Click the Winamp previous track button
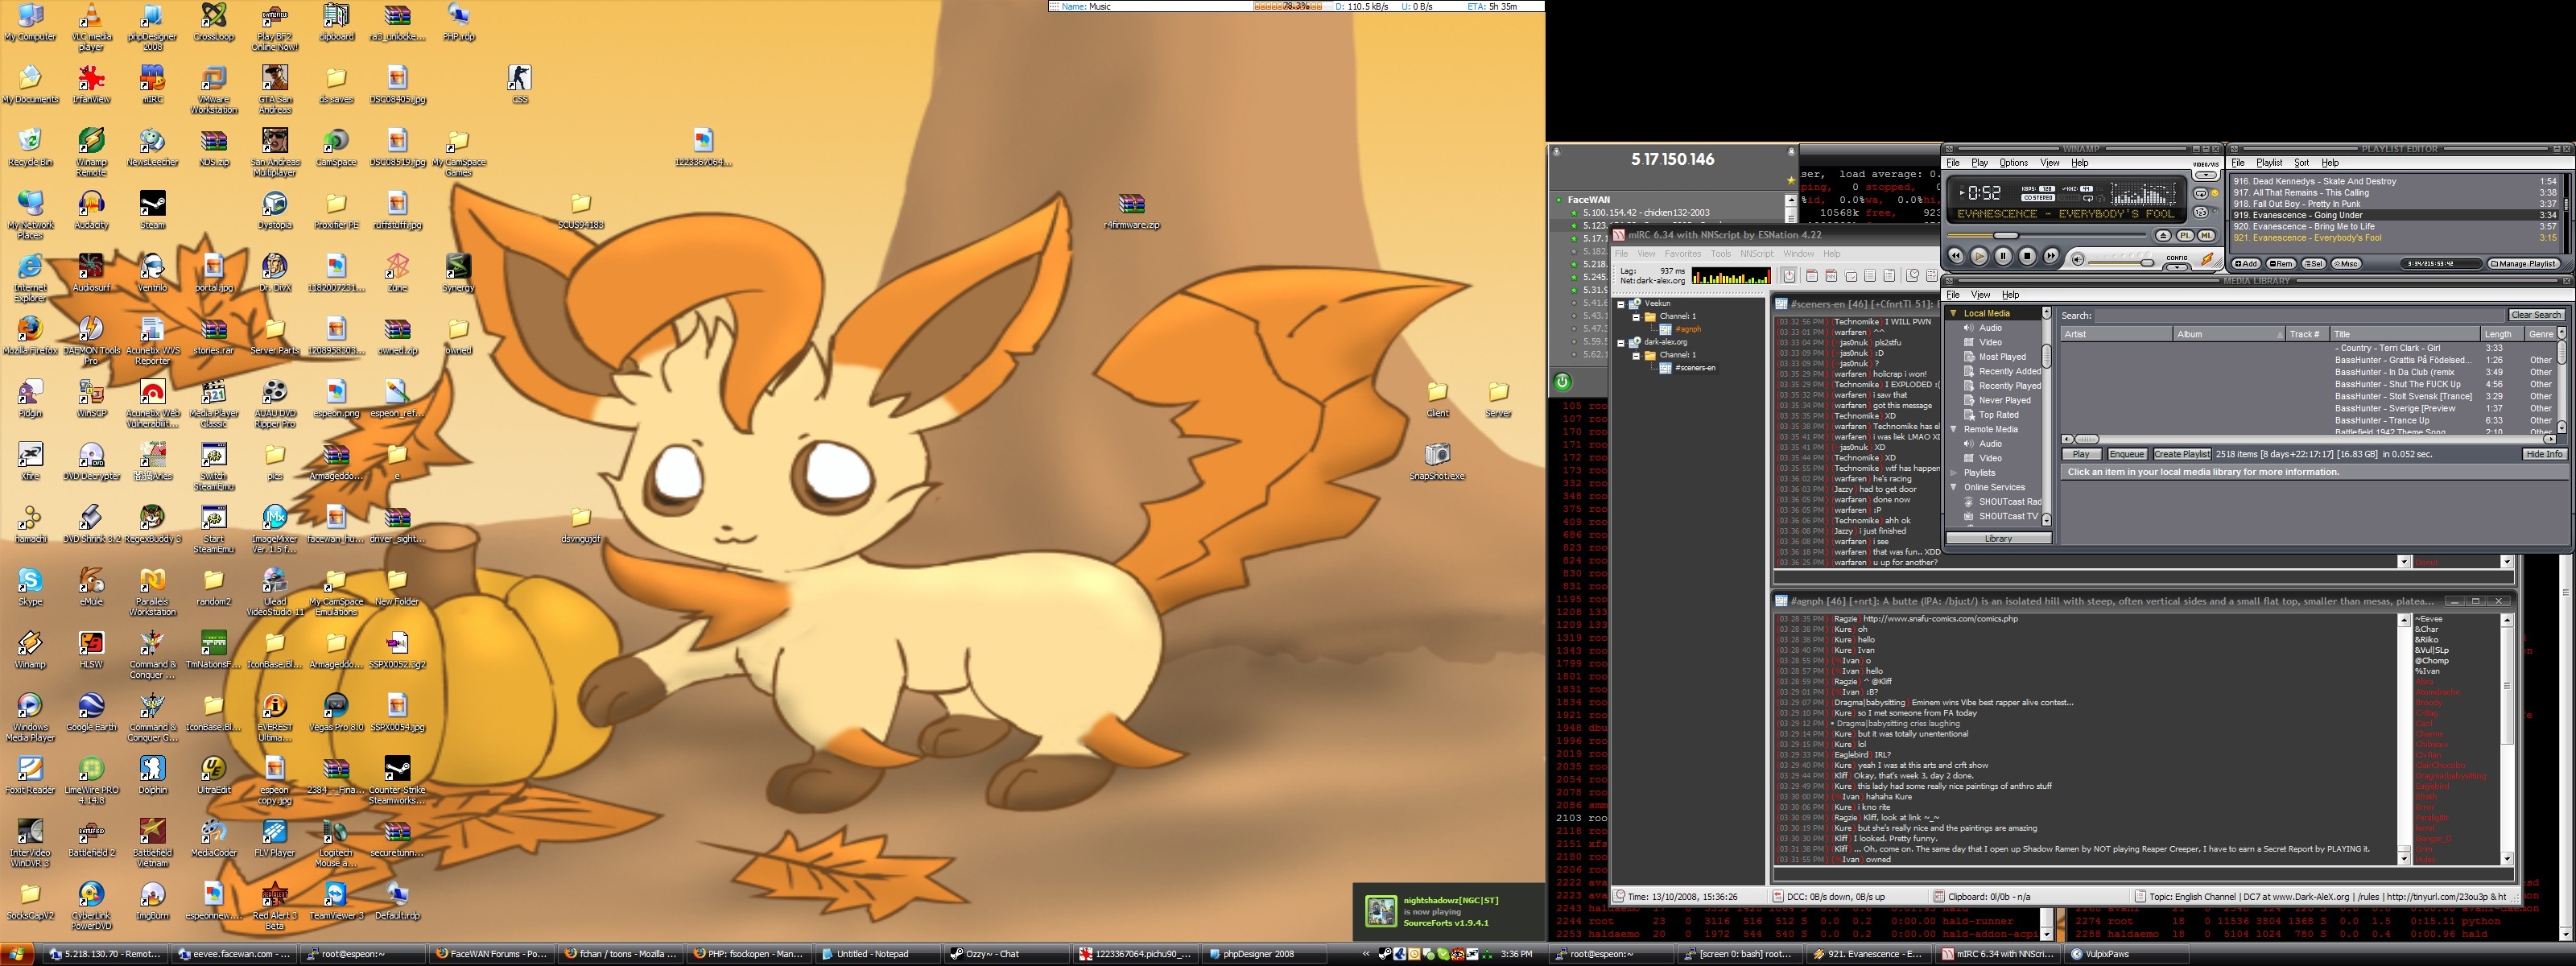Screen dimensions: 2576x966 pos(1957,256)
